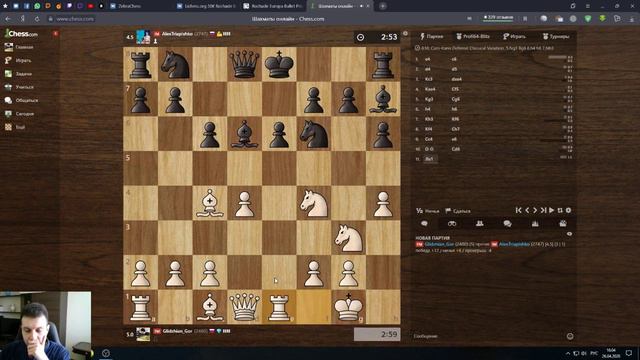The height and width of the screenshot is (360, 640).
Task: Jump to the last move
Action: (543, 210)
